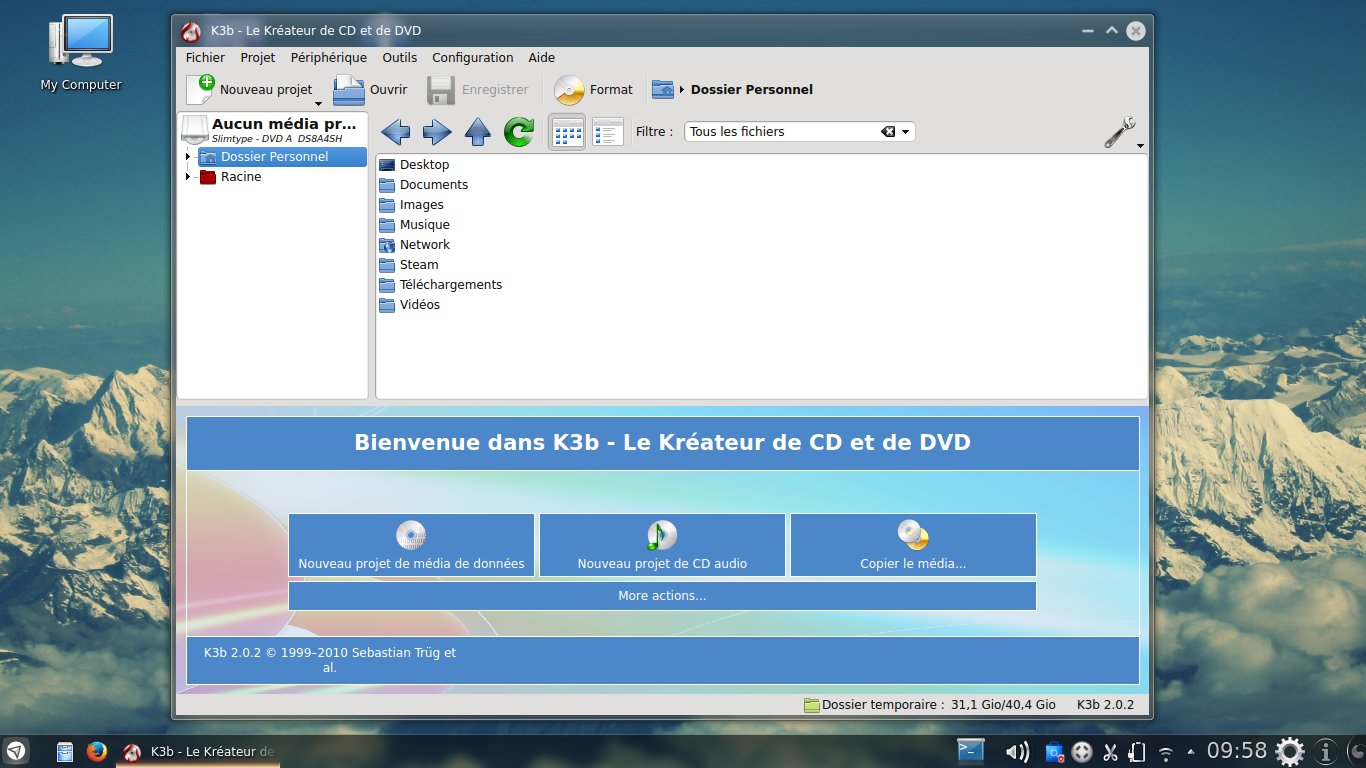Select the Steam folder

tap(409, 265)
